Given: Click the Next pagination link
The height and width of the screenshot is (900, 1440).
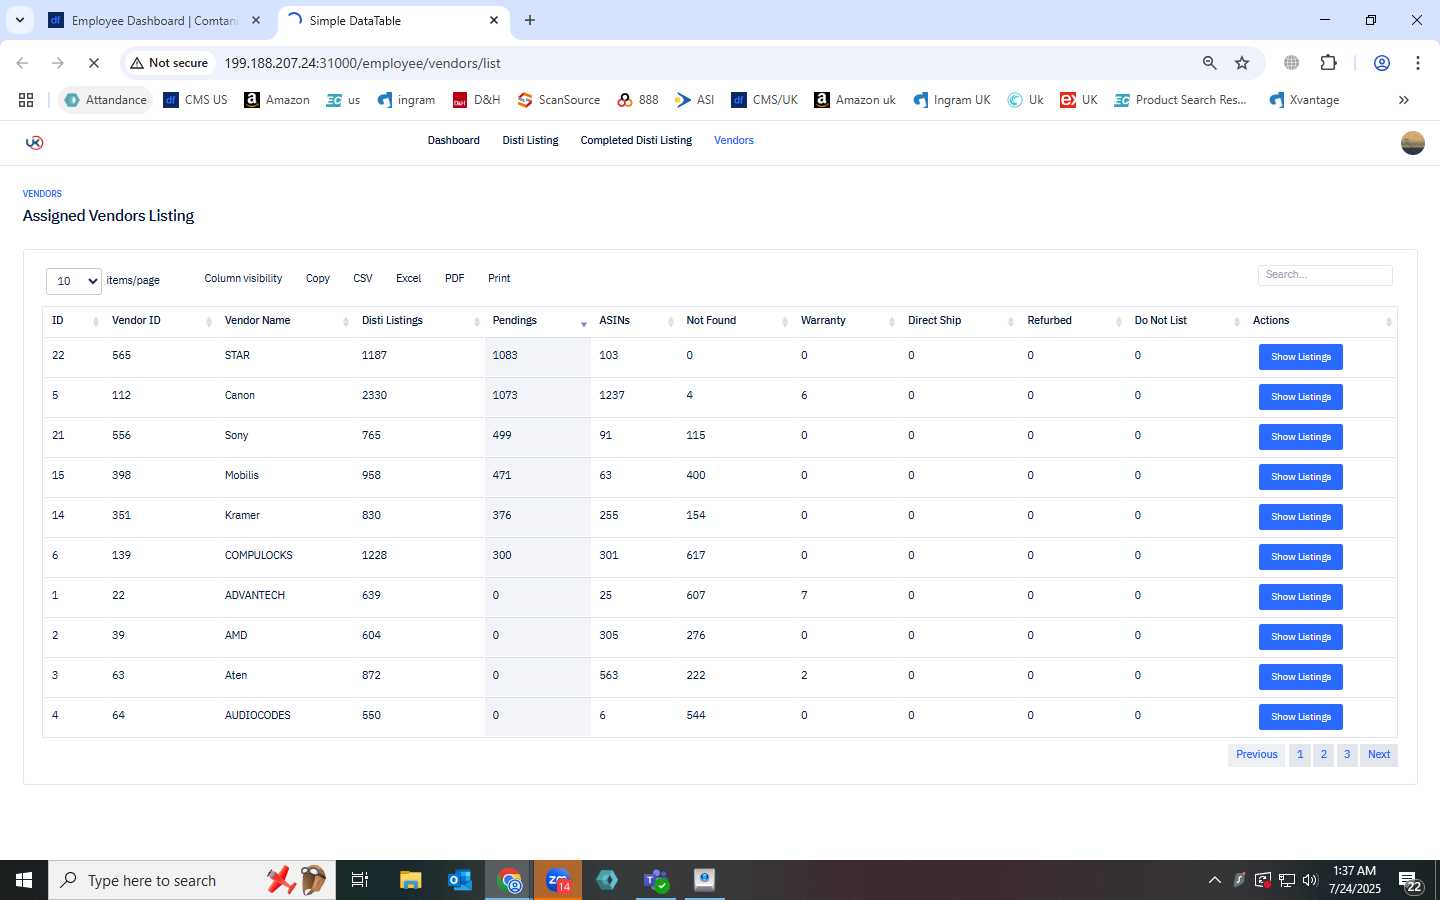Looking at the screenshot, I should [x=1379, y=755].
